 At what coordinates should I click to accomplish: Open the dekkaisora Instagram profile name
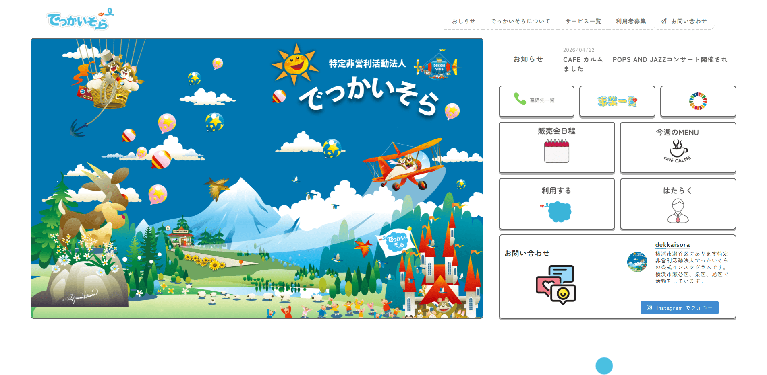(672, 244)
